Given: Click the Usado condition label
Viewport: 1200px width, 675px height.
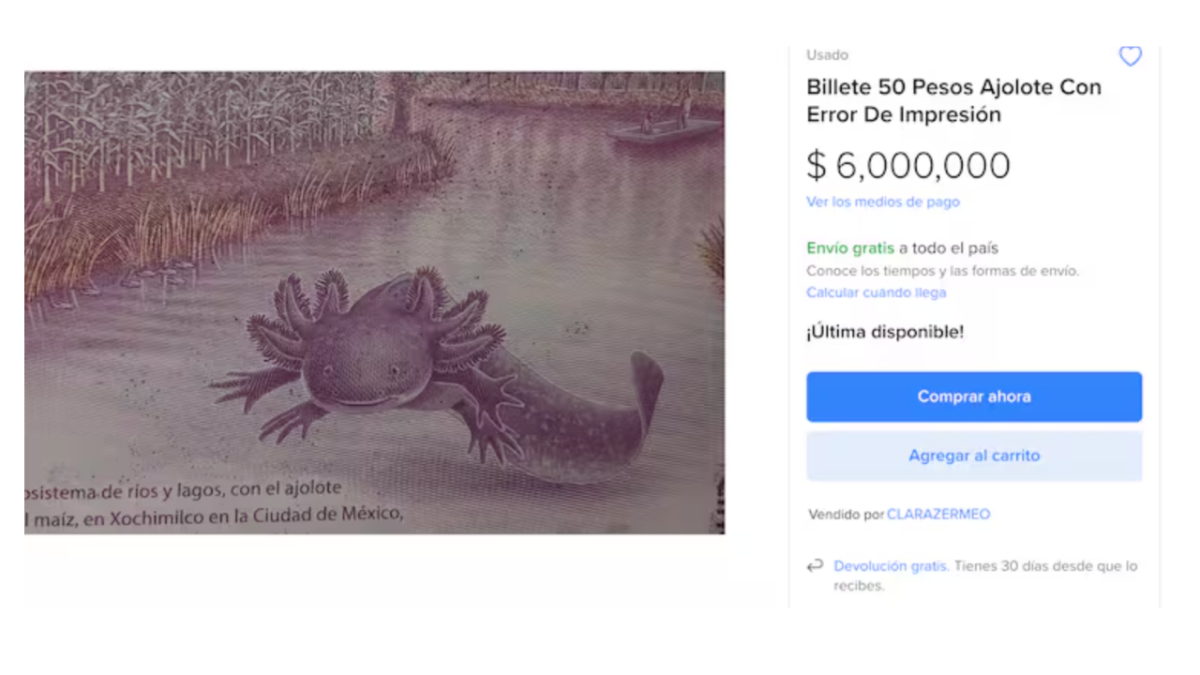Looking at the screenshot, I should point(827,55).
